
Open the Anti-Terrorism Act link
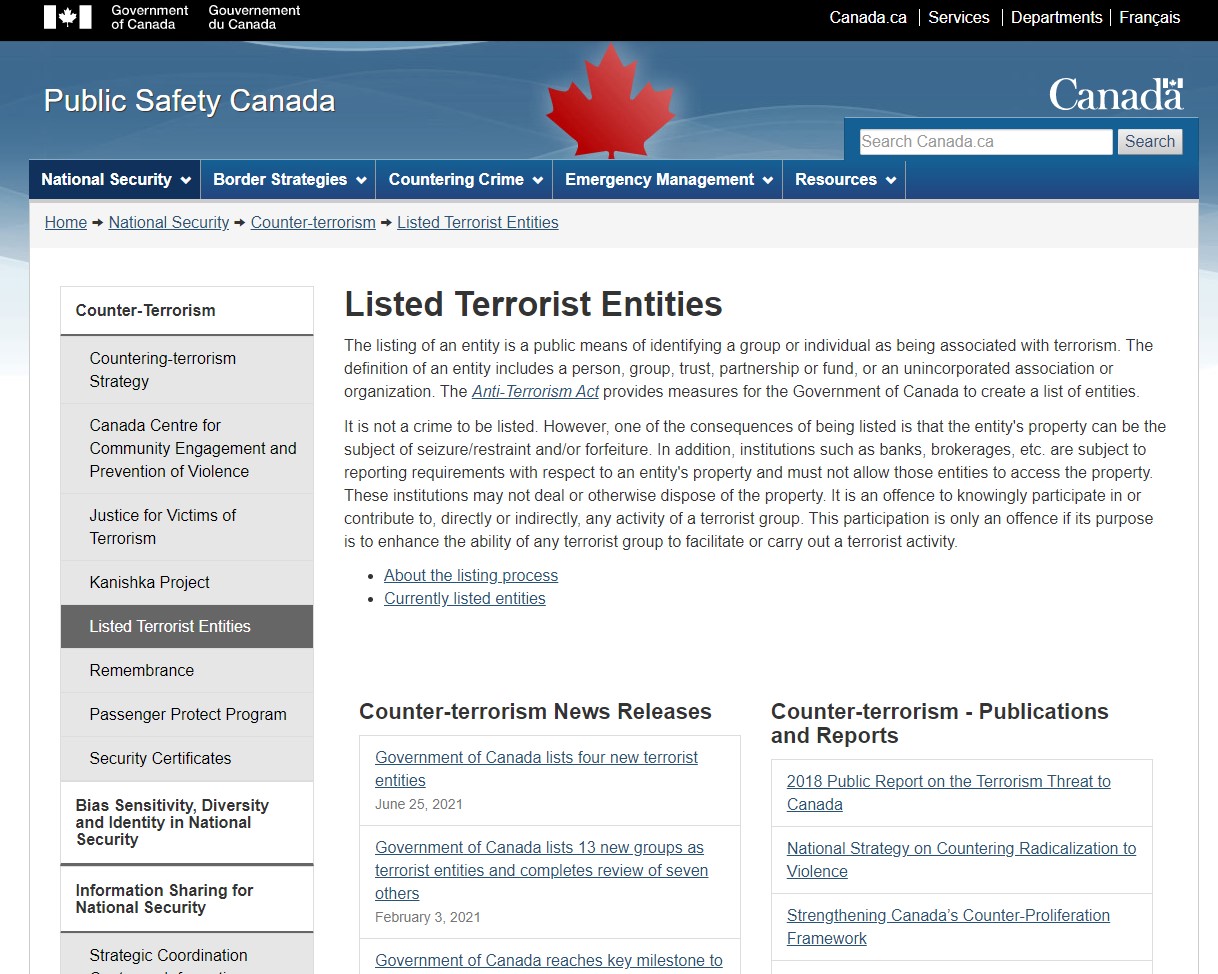pyautogui.click(x=535, y=391)
